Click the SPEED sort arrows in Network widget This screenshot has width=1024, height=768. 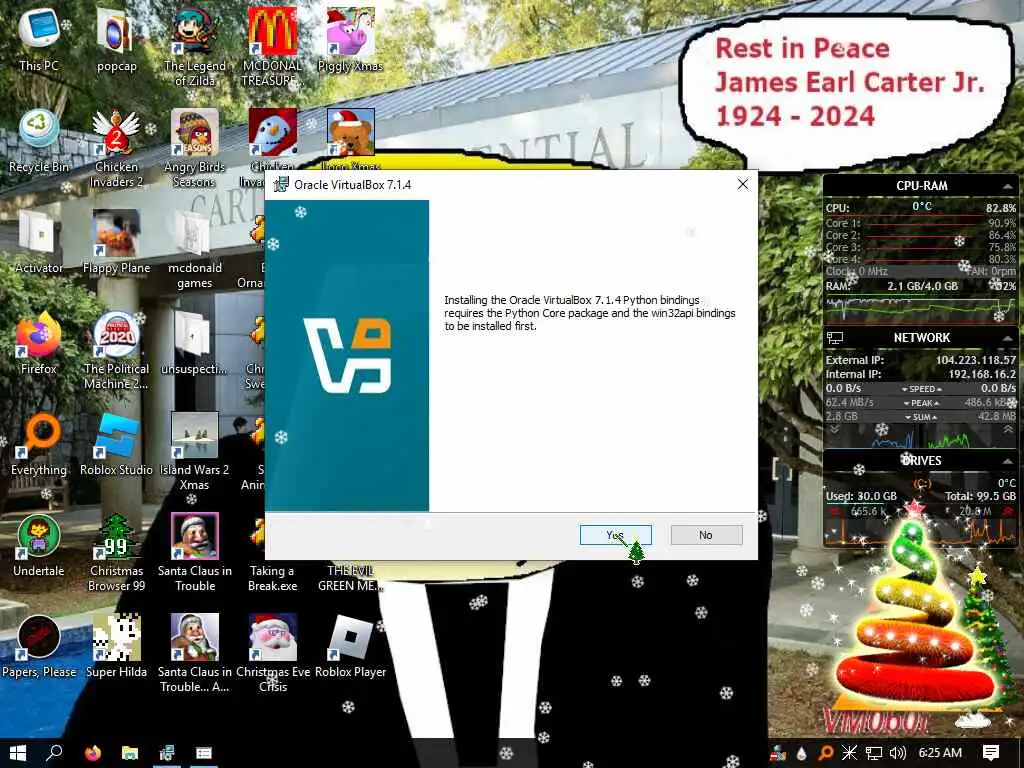[921, 389]
